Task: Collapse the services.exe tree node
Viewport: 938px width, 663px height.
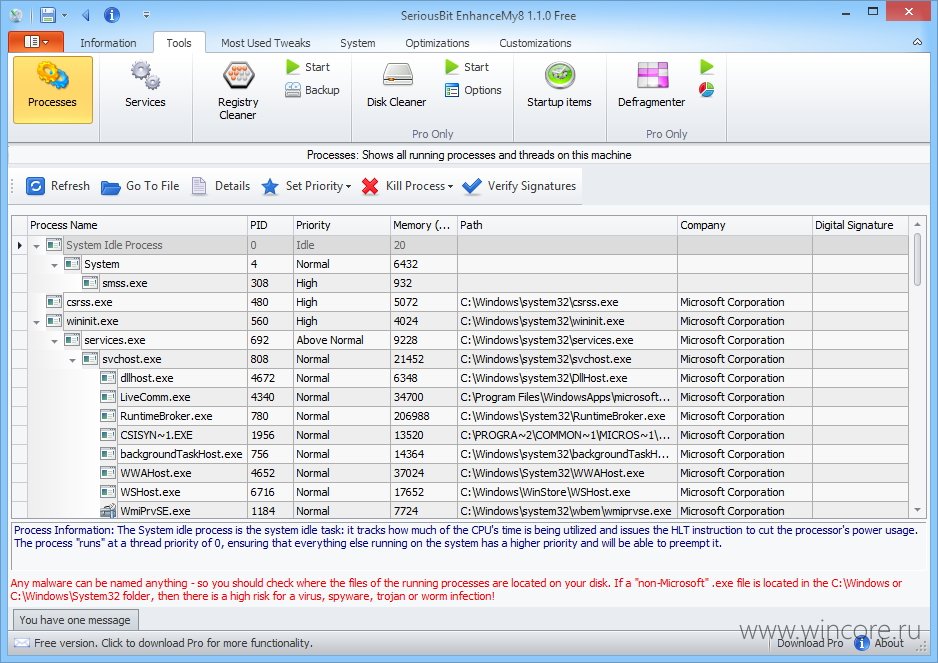Action: (54, 341)
